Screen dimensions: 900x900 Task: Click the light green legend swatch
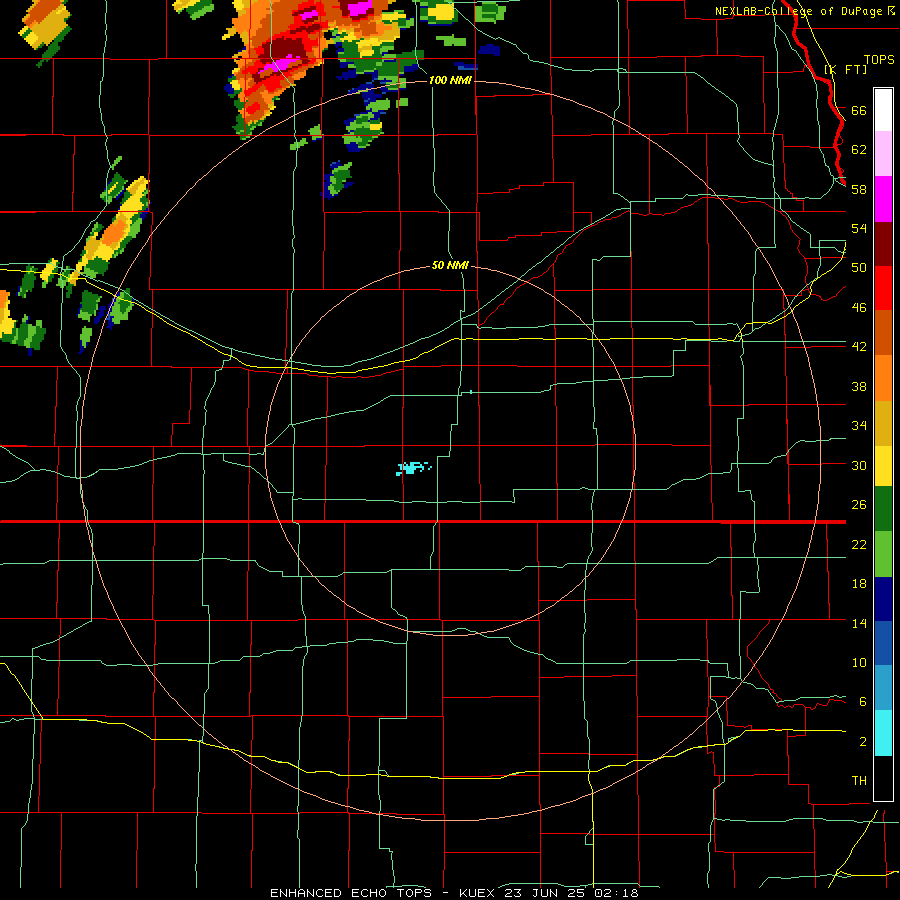tap(883, 554)
